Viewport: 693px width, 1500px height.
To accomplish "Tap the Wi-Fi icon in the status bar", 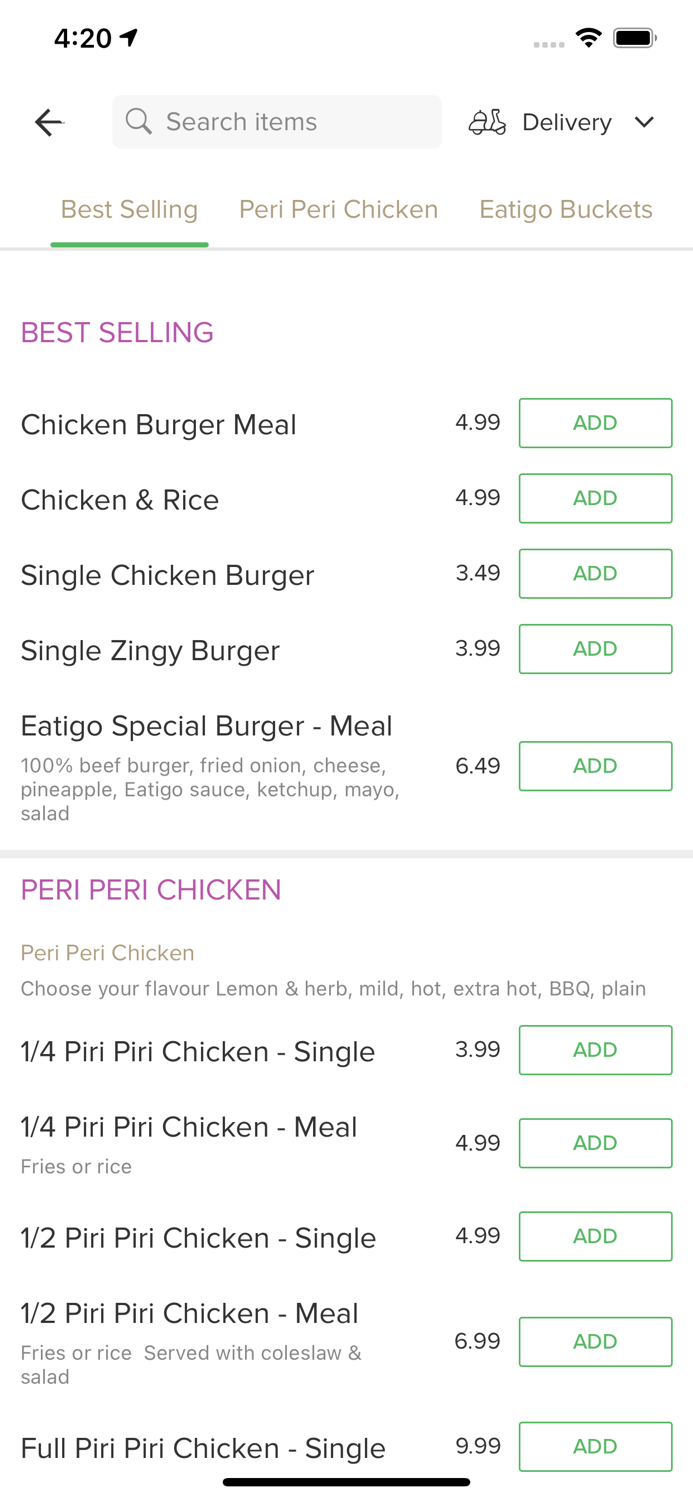I will (589, 37).
